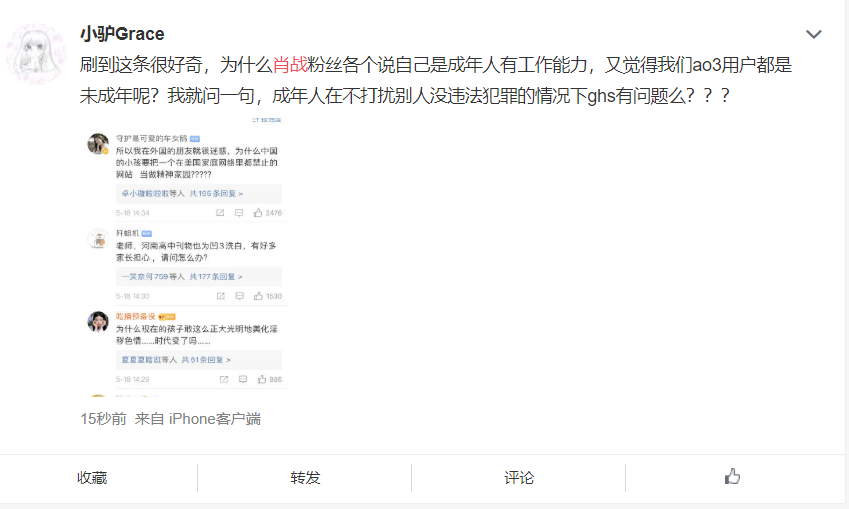Open the 评论 comments section

pyautogui.click(x=519, y=478)
